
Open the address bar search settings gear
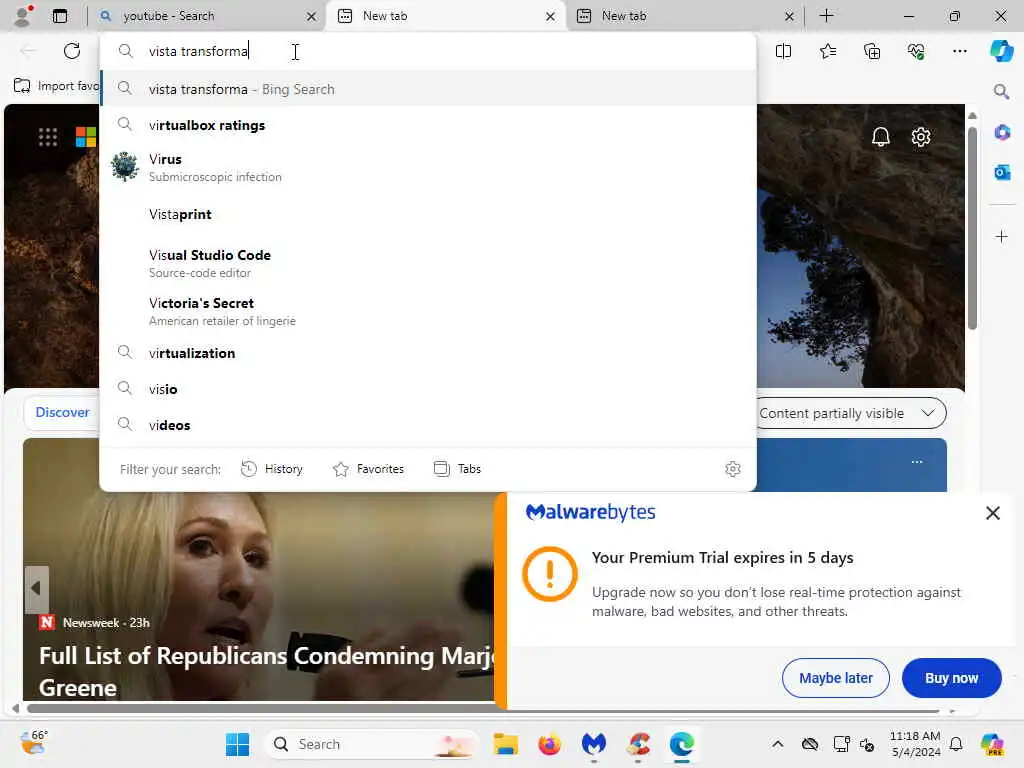733,469
